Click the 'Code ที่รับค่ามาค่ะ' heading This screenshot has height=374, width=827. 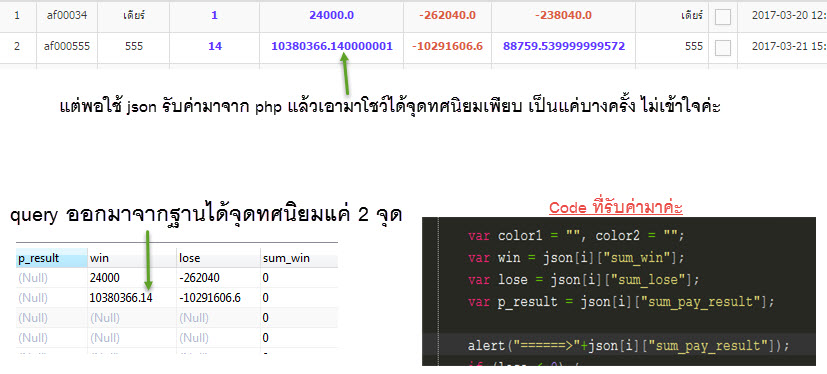point(616,208)
